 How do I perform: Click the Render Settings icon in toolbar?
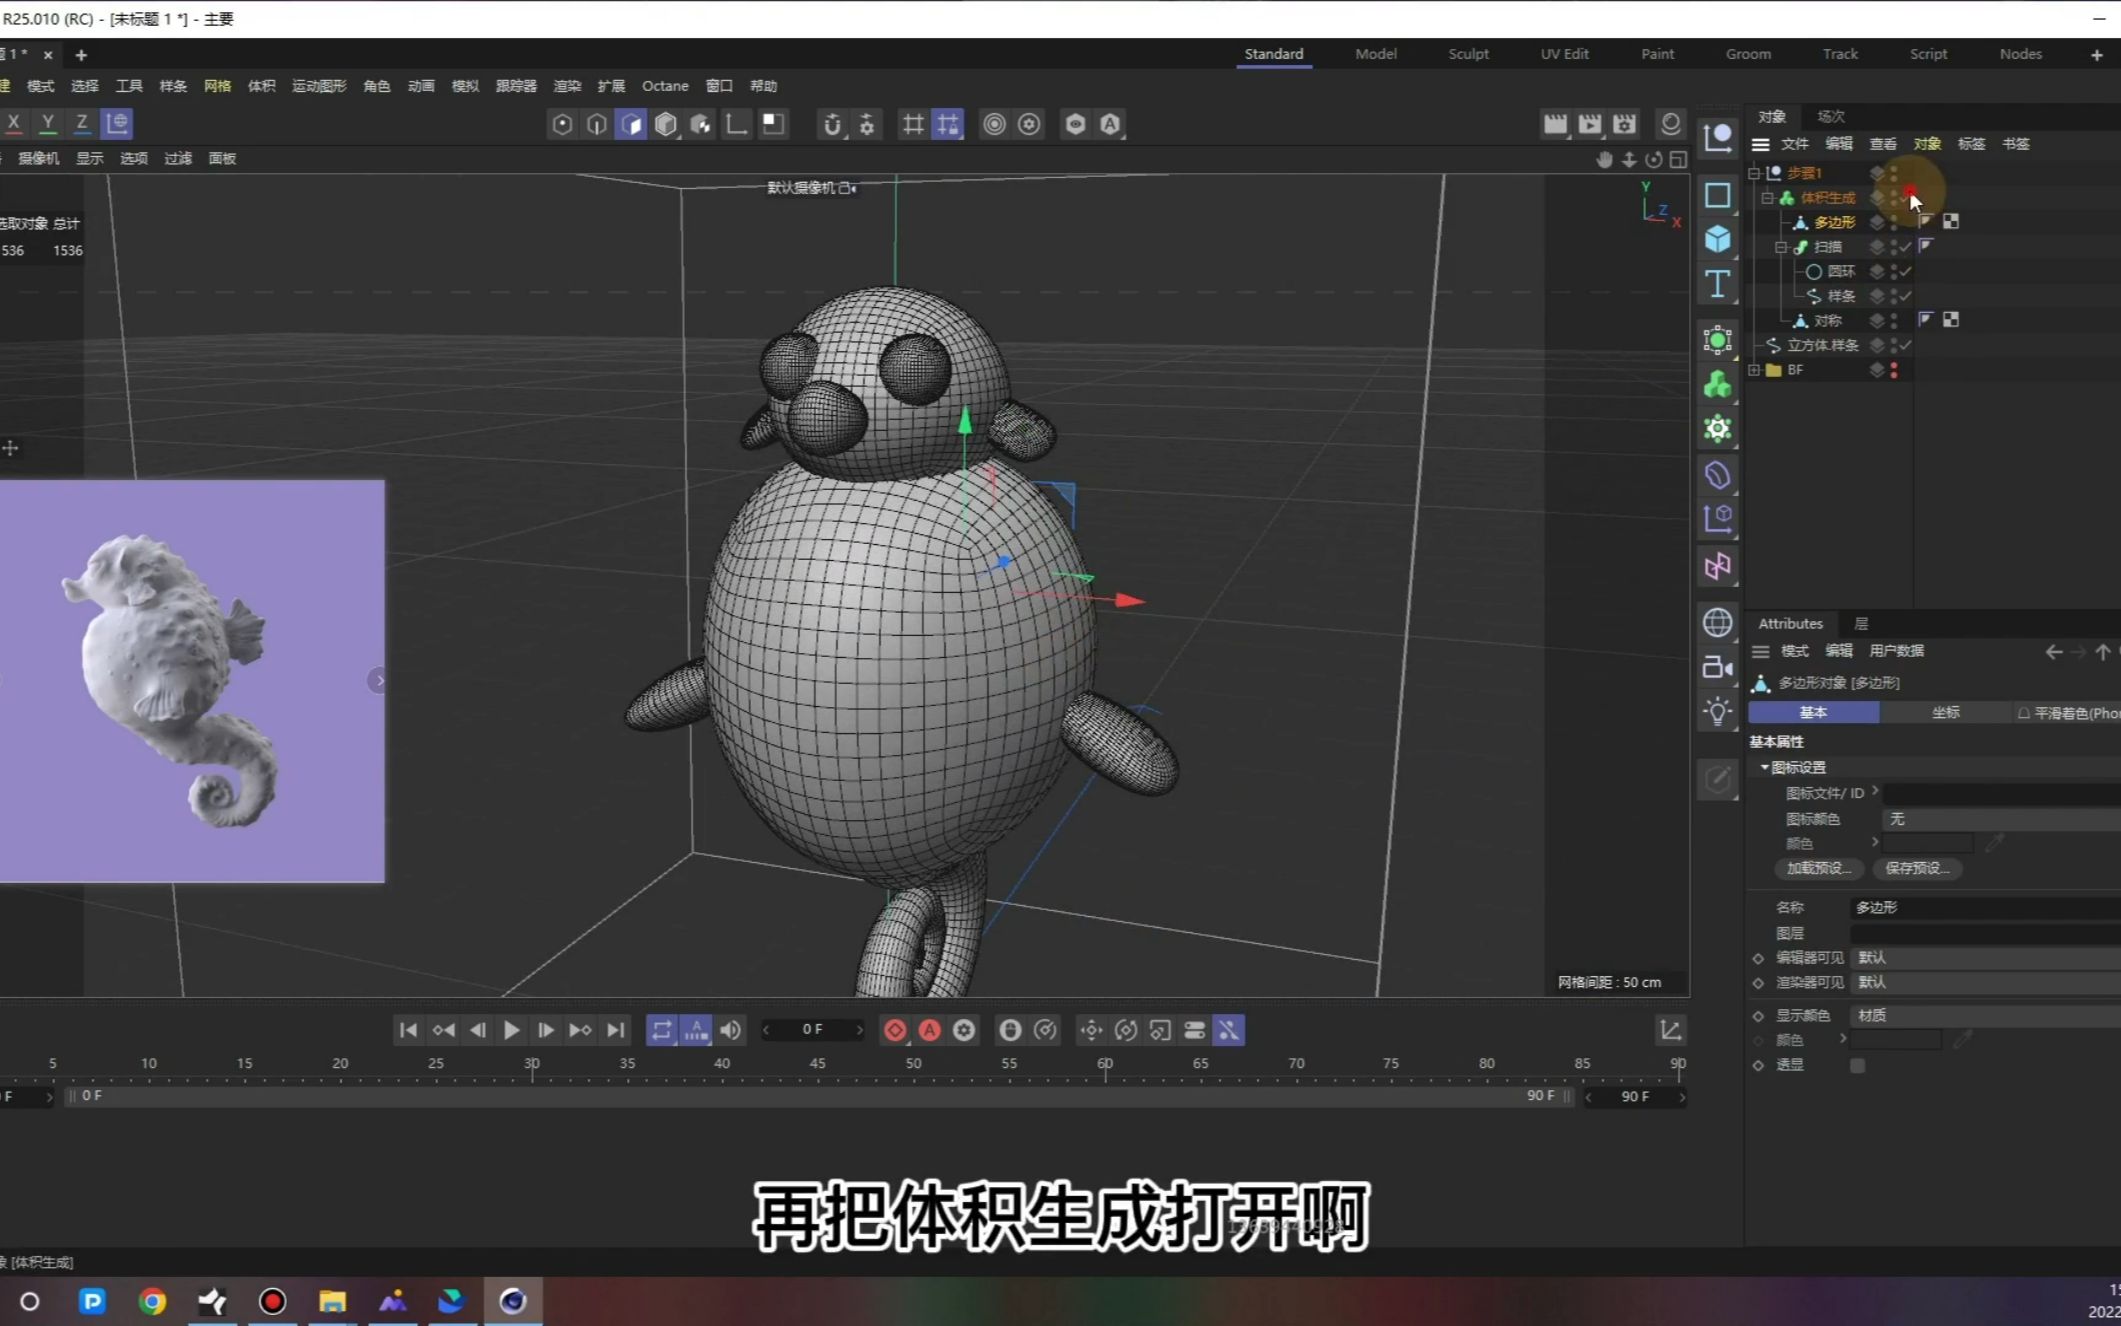1623,124
